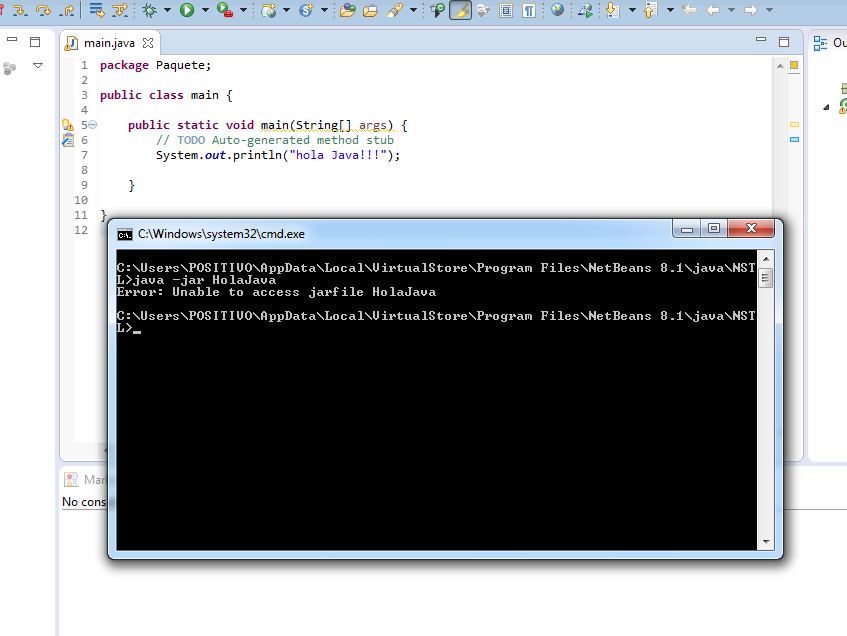Select the main.java editor tab

[109, 43]
